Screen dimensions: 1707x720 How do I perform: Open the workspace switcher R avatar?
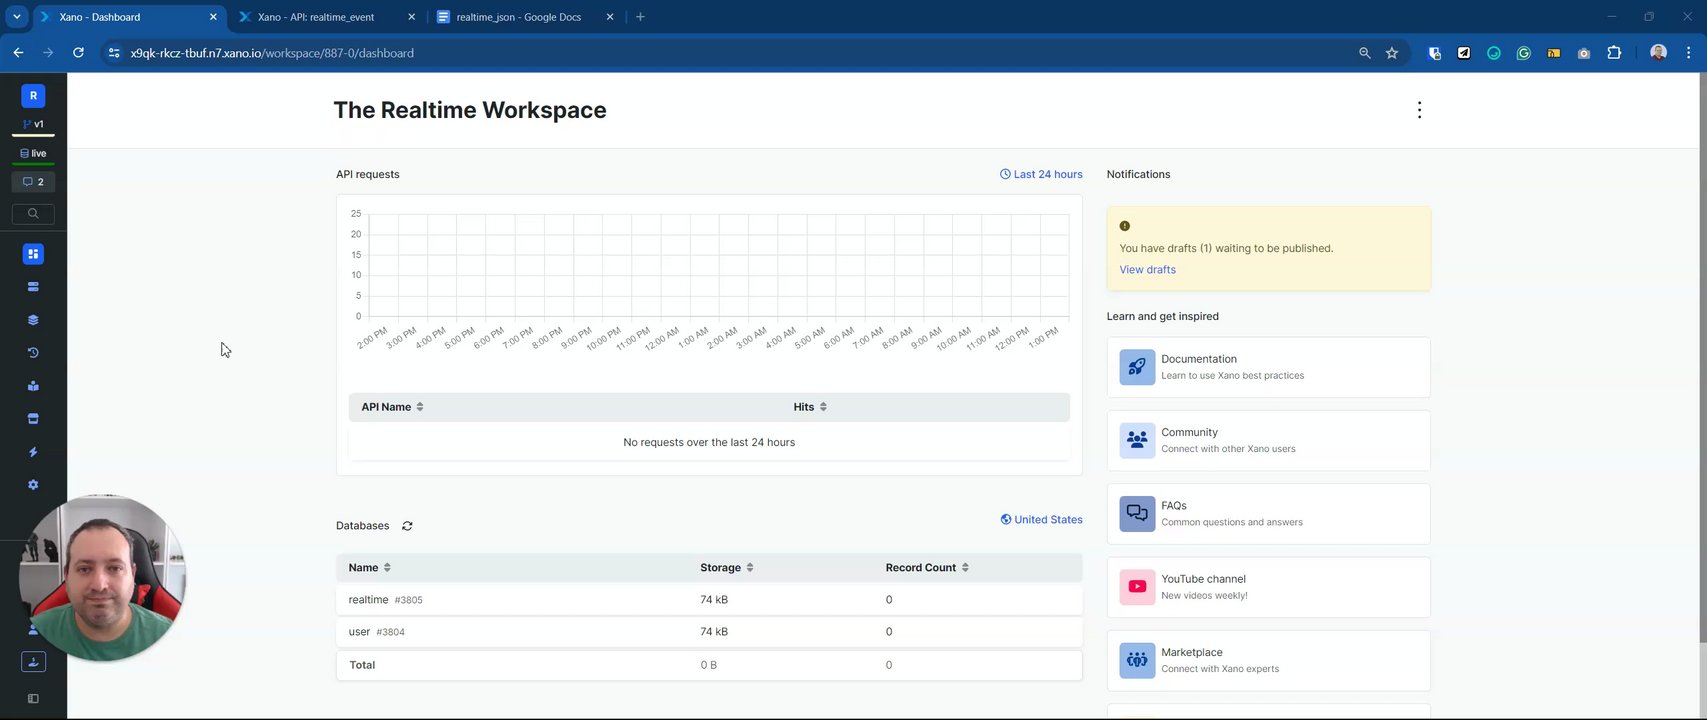tap(33, 96)
